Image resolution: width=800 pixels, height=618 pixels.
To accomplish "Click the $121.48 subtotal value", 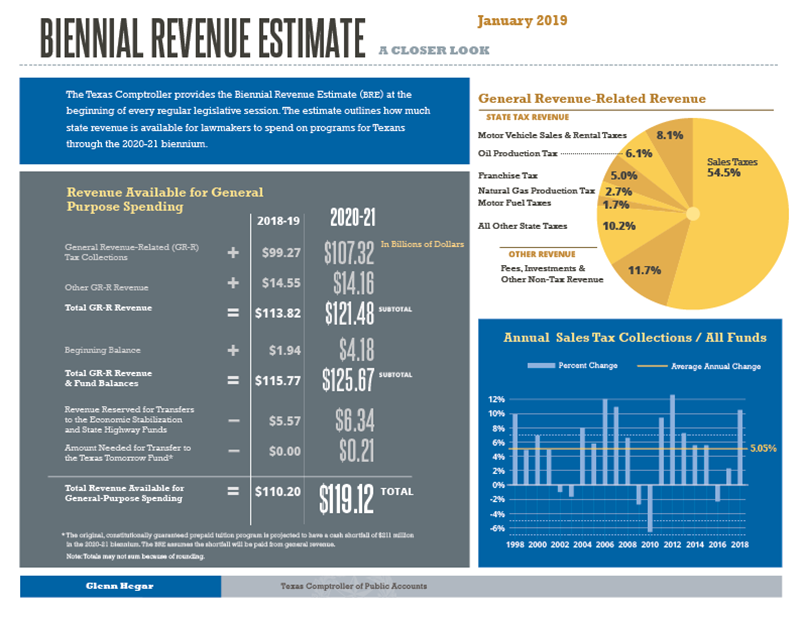I will [x=349, y=313].
